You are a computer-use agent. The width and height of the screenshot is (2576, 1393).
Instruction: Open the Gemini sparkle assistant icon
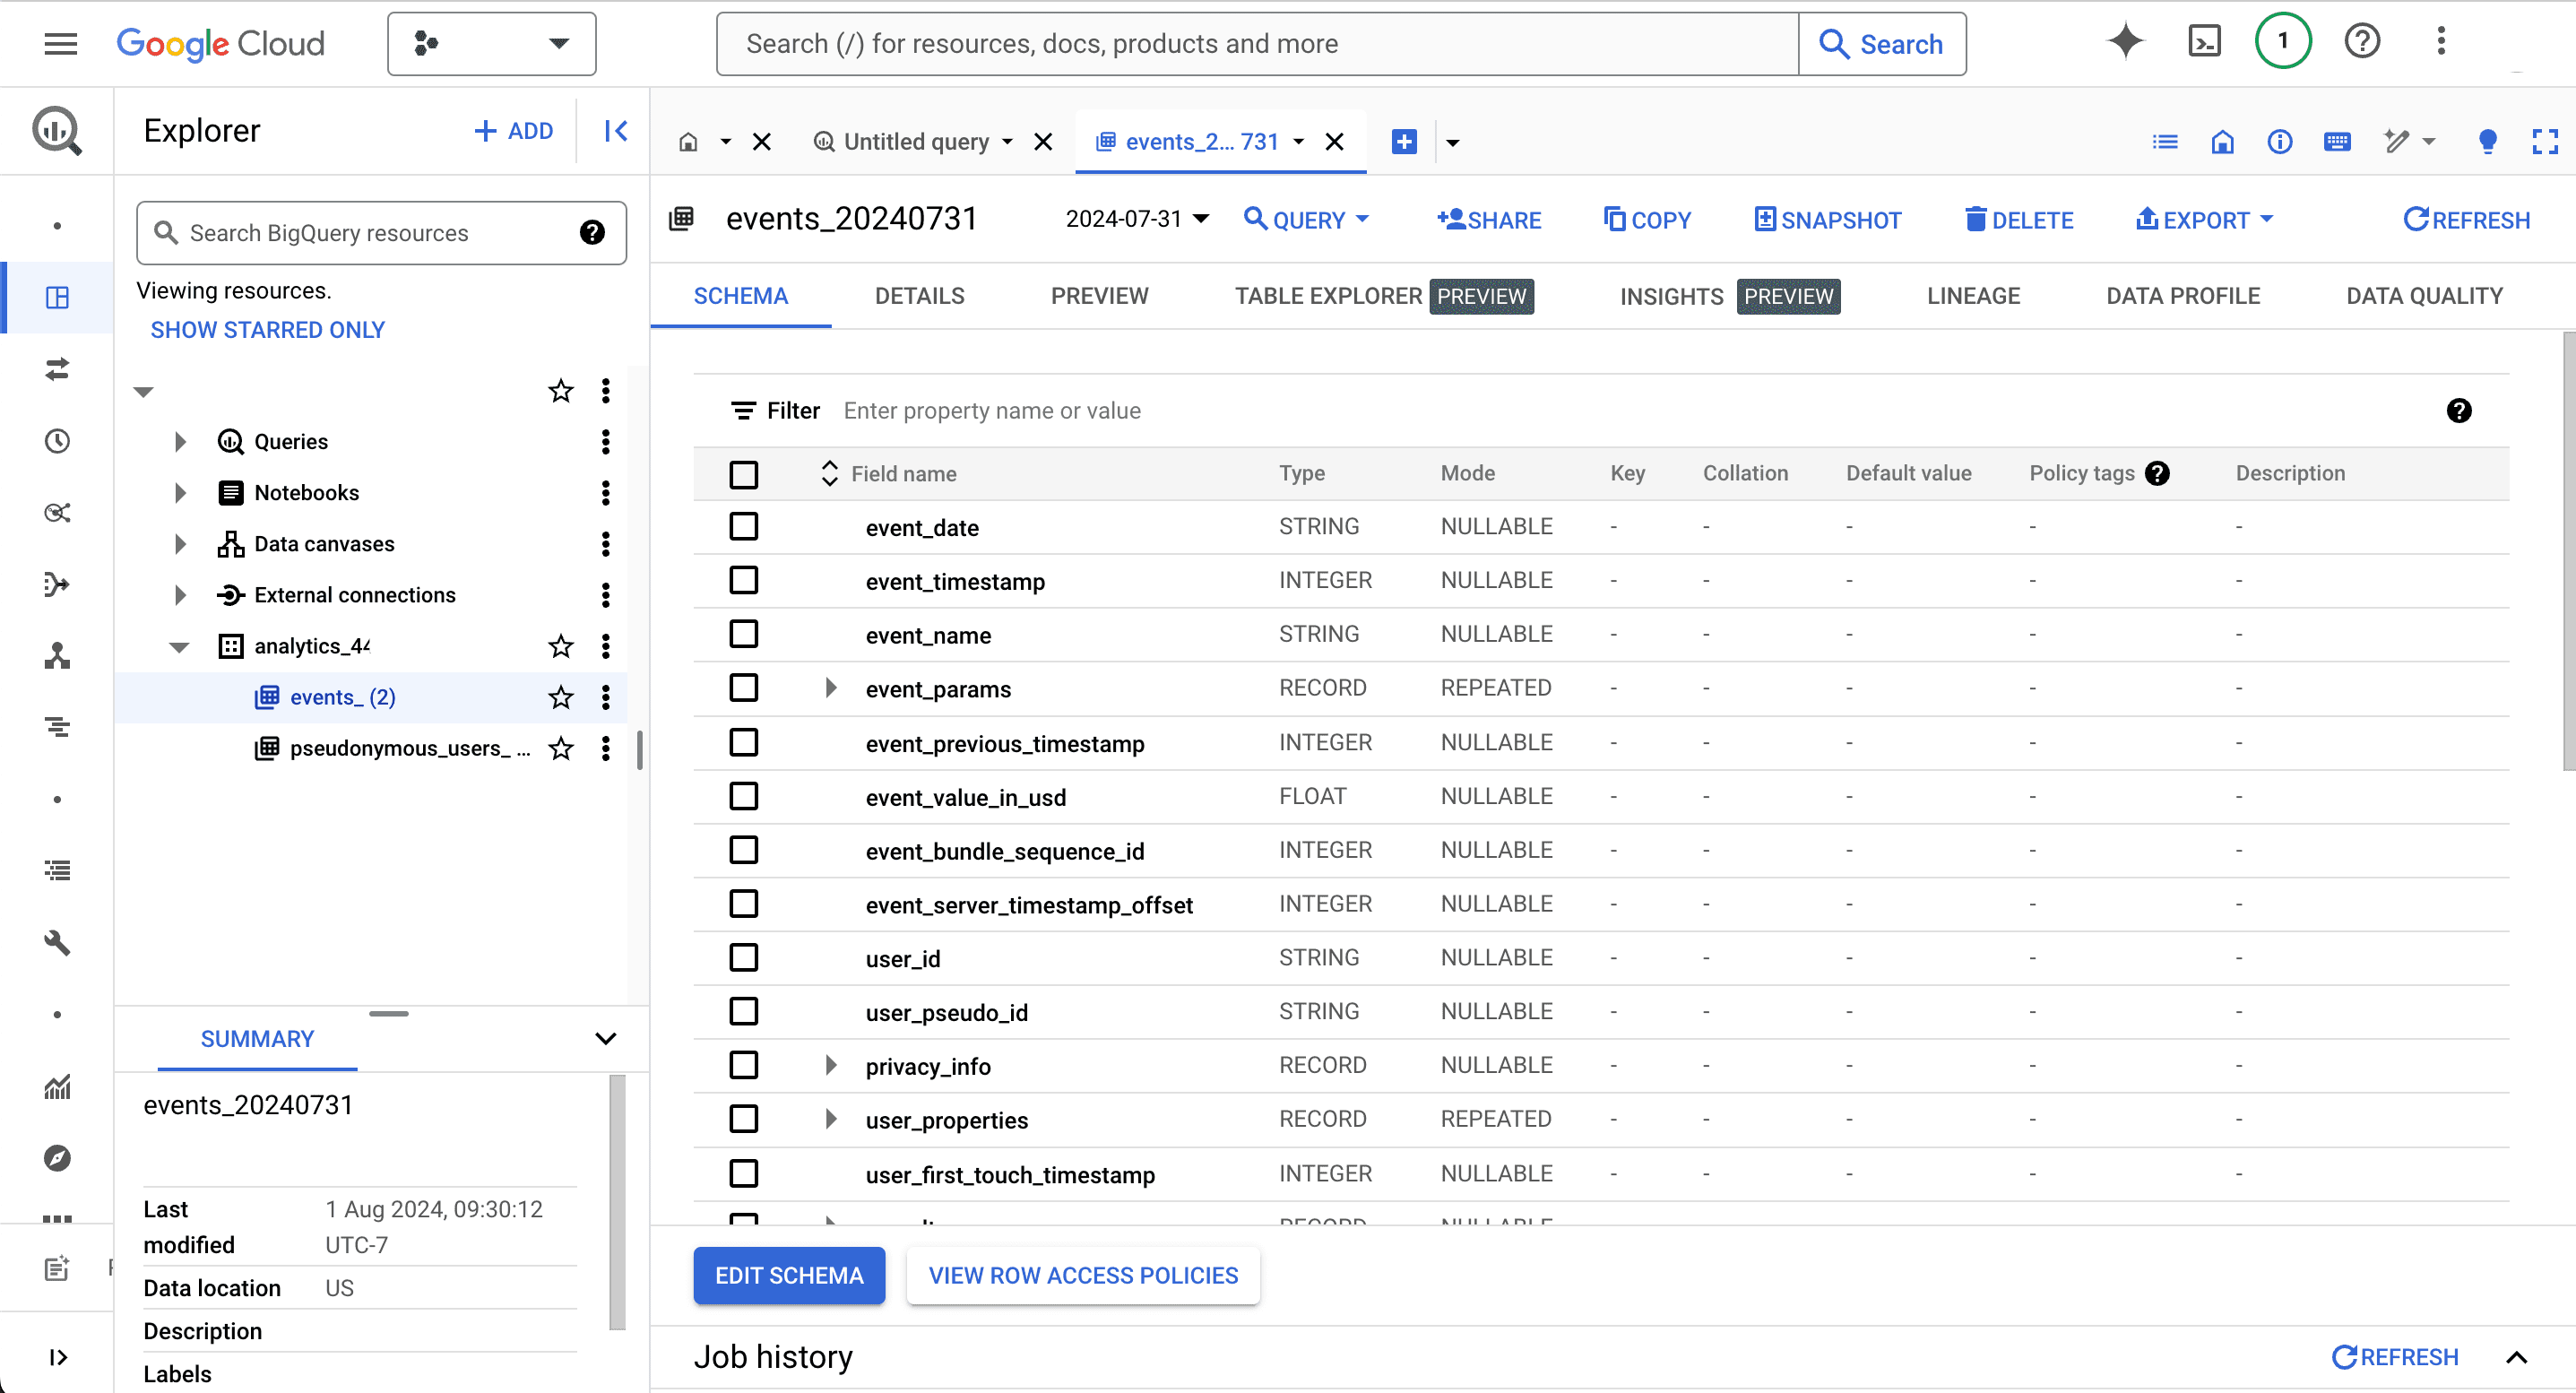[x=2125, y=42]
